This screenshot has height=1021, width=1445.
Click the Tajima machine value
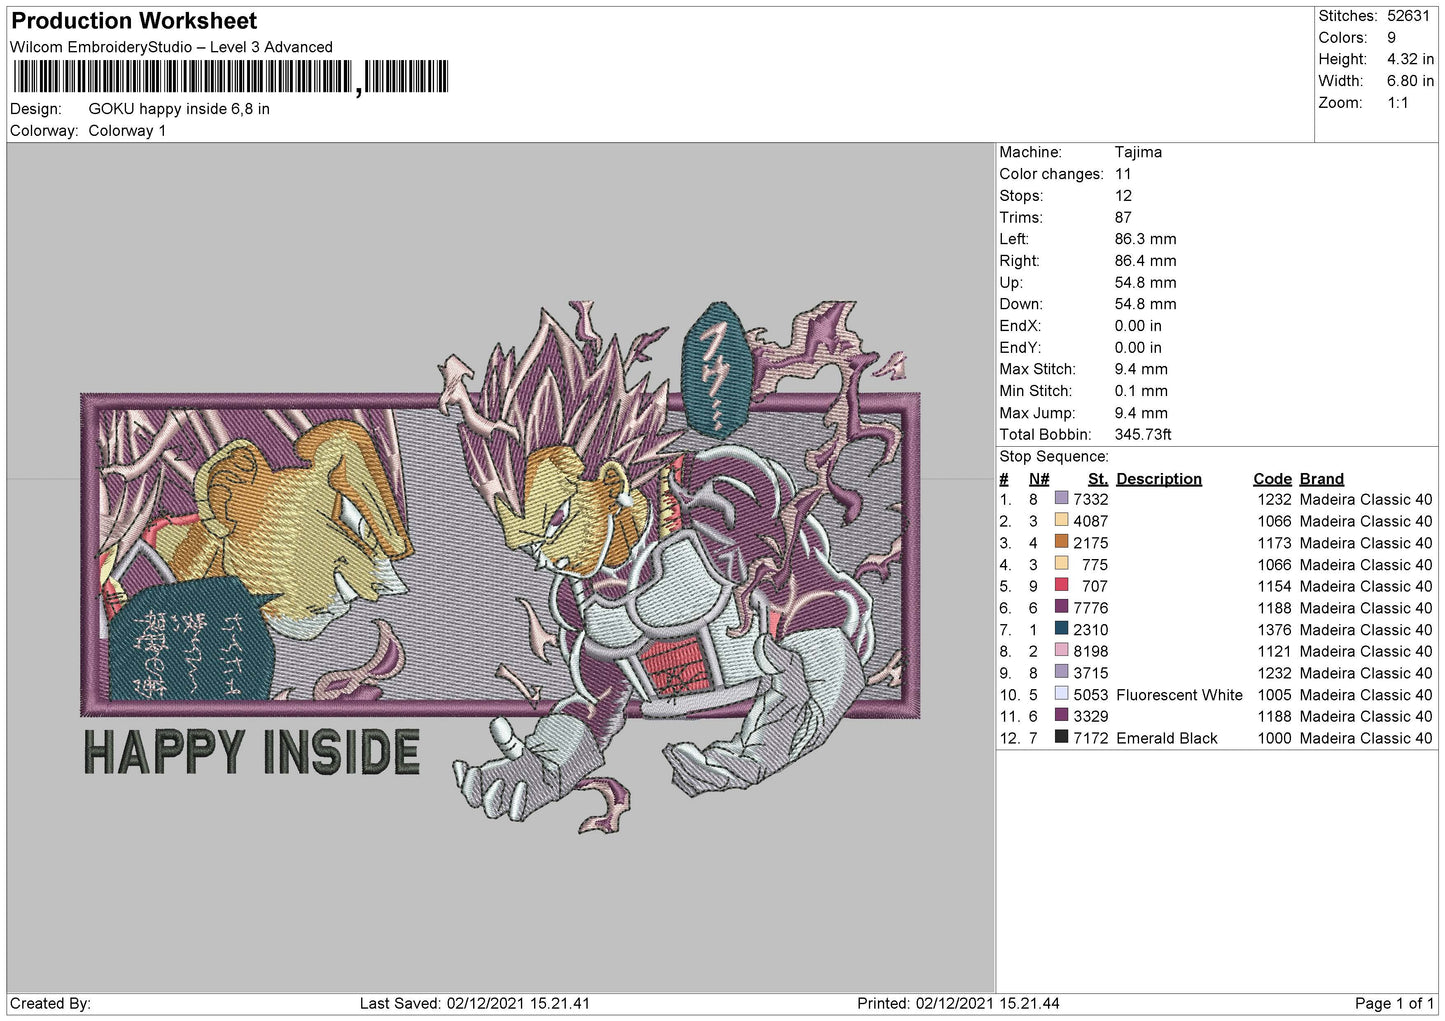[1138, 152]
